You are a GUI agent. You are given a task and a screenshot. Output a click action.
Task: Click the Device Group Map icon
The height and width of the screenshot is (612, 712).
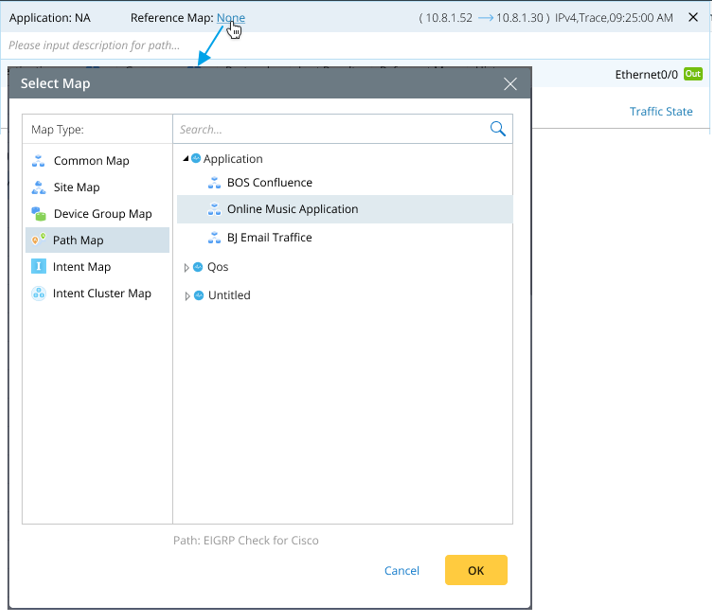click(x=39, y=214)
